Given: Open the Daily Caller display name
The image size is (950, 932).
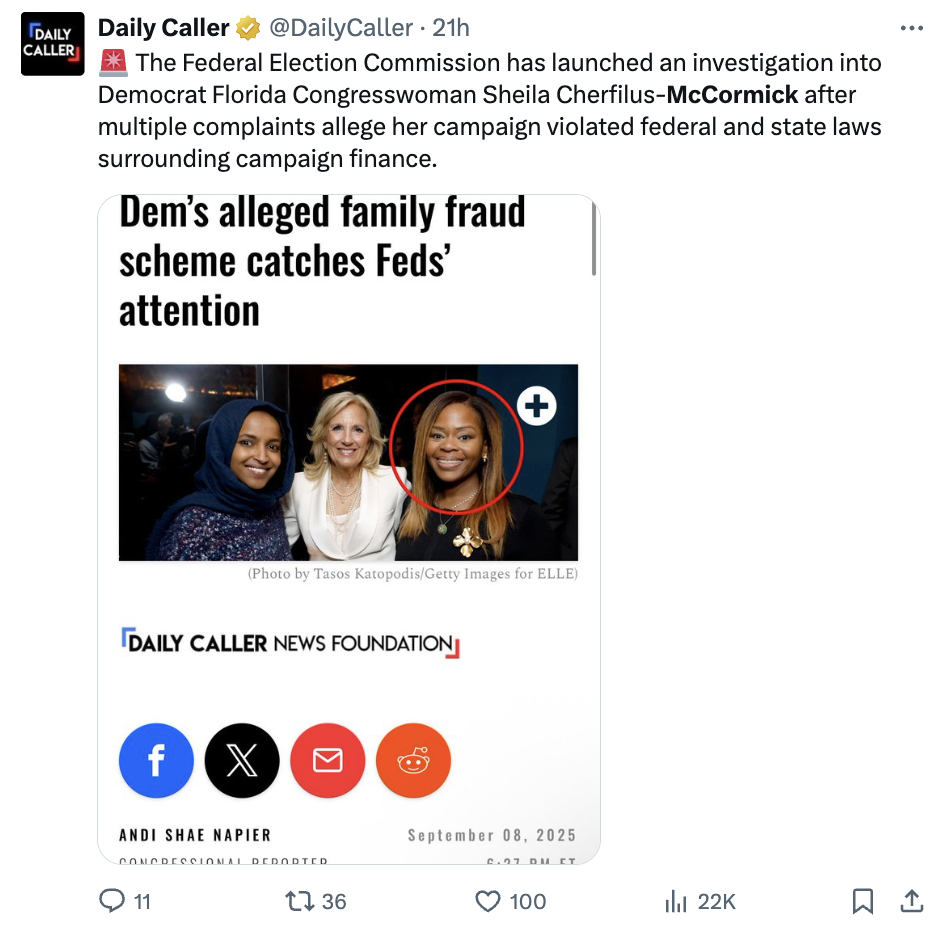Looking at the screenshot, I should tap(164, 28).
